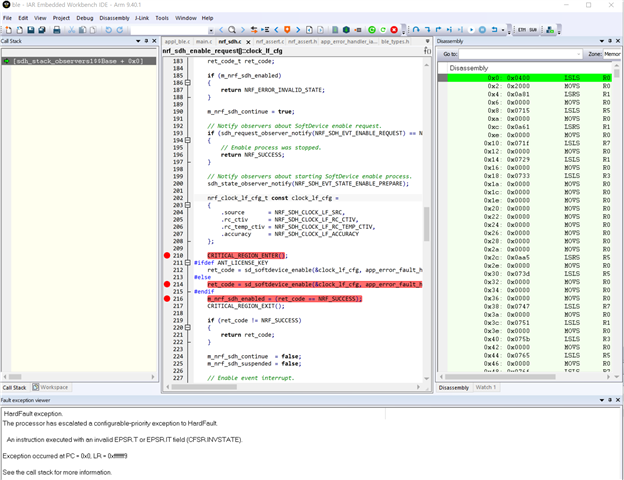
Task: Switch to the Watch 1 tab
Action: click(485, 387)
